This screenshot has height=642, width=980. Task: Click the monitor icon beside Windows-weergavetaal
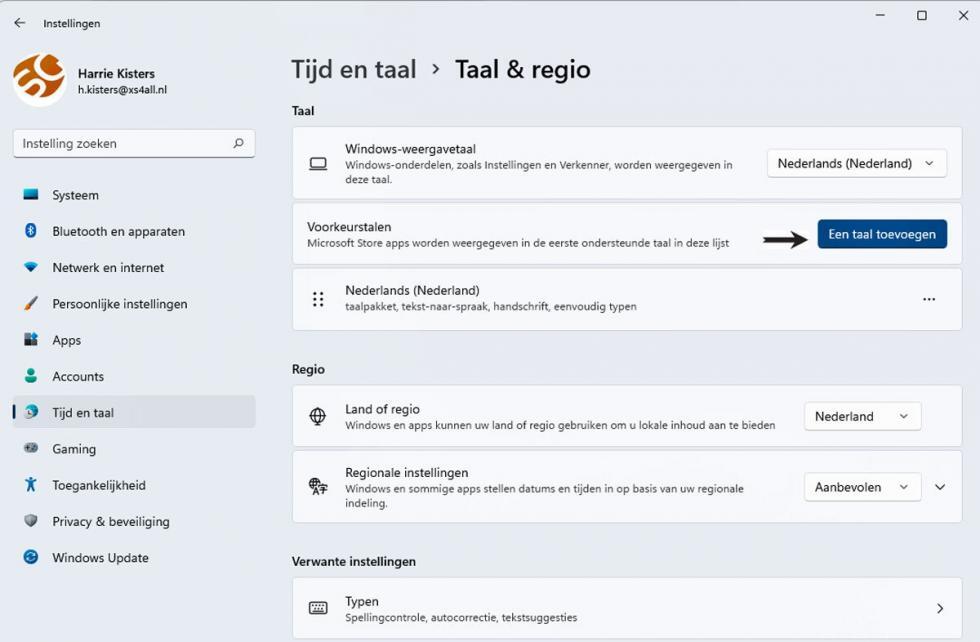click(318, 163)
